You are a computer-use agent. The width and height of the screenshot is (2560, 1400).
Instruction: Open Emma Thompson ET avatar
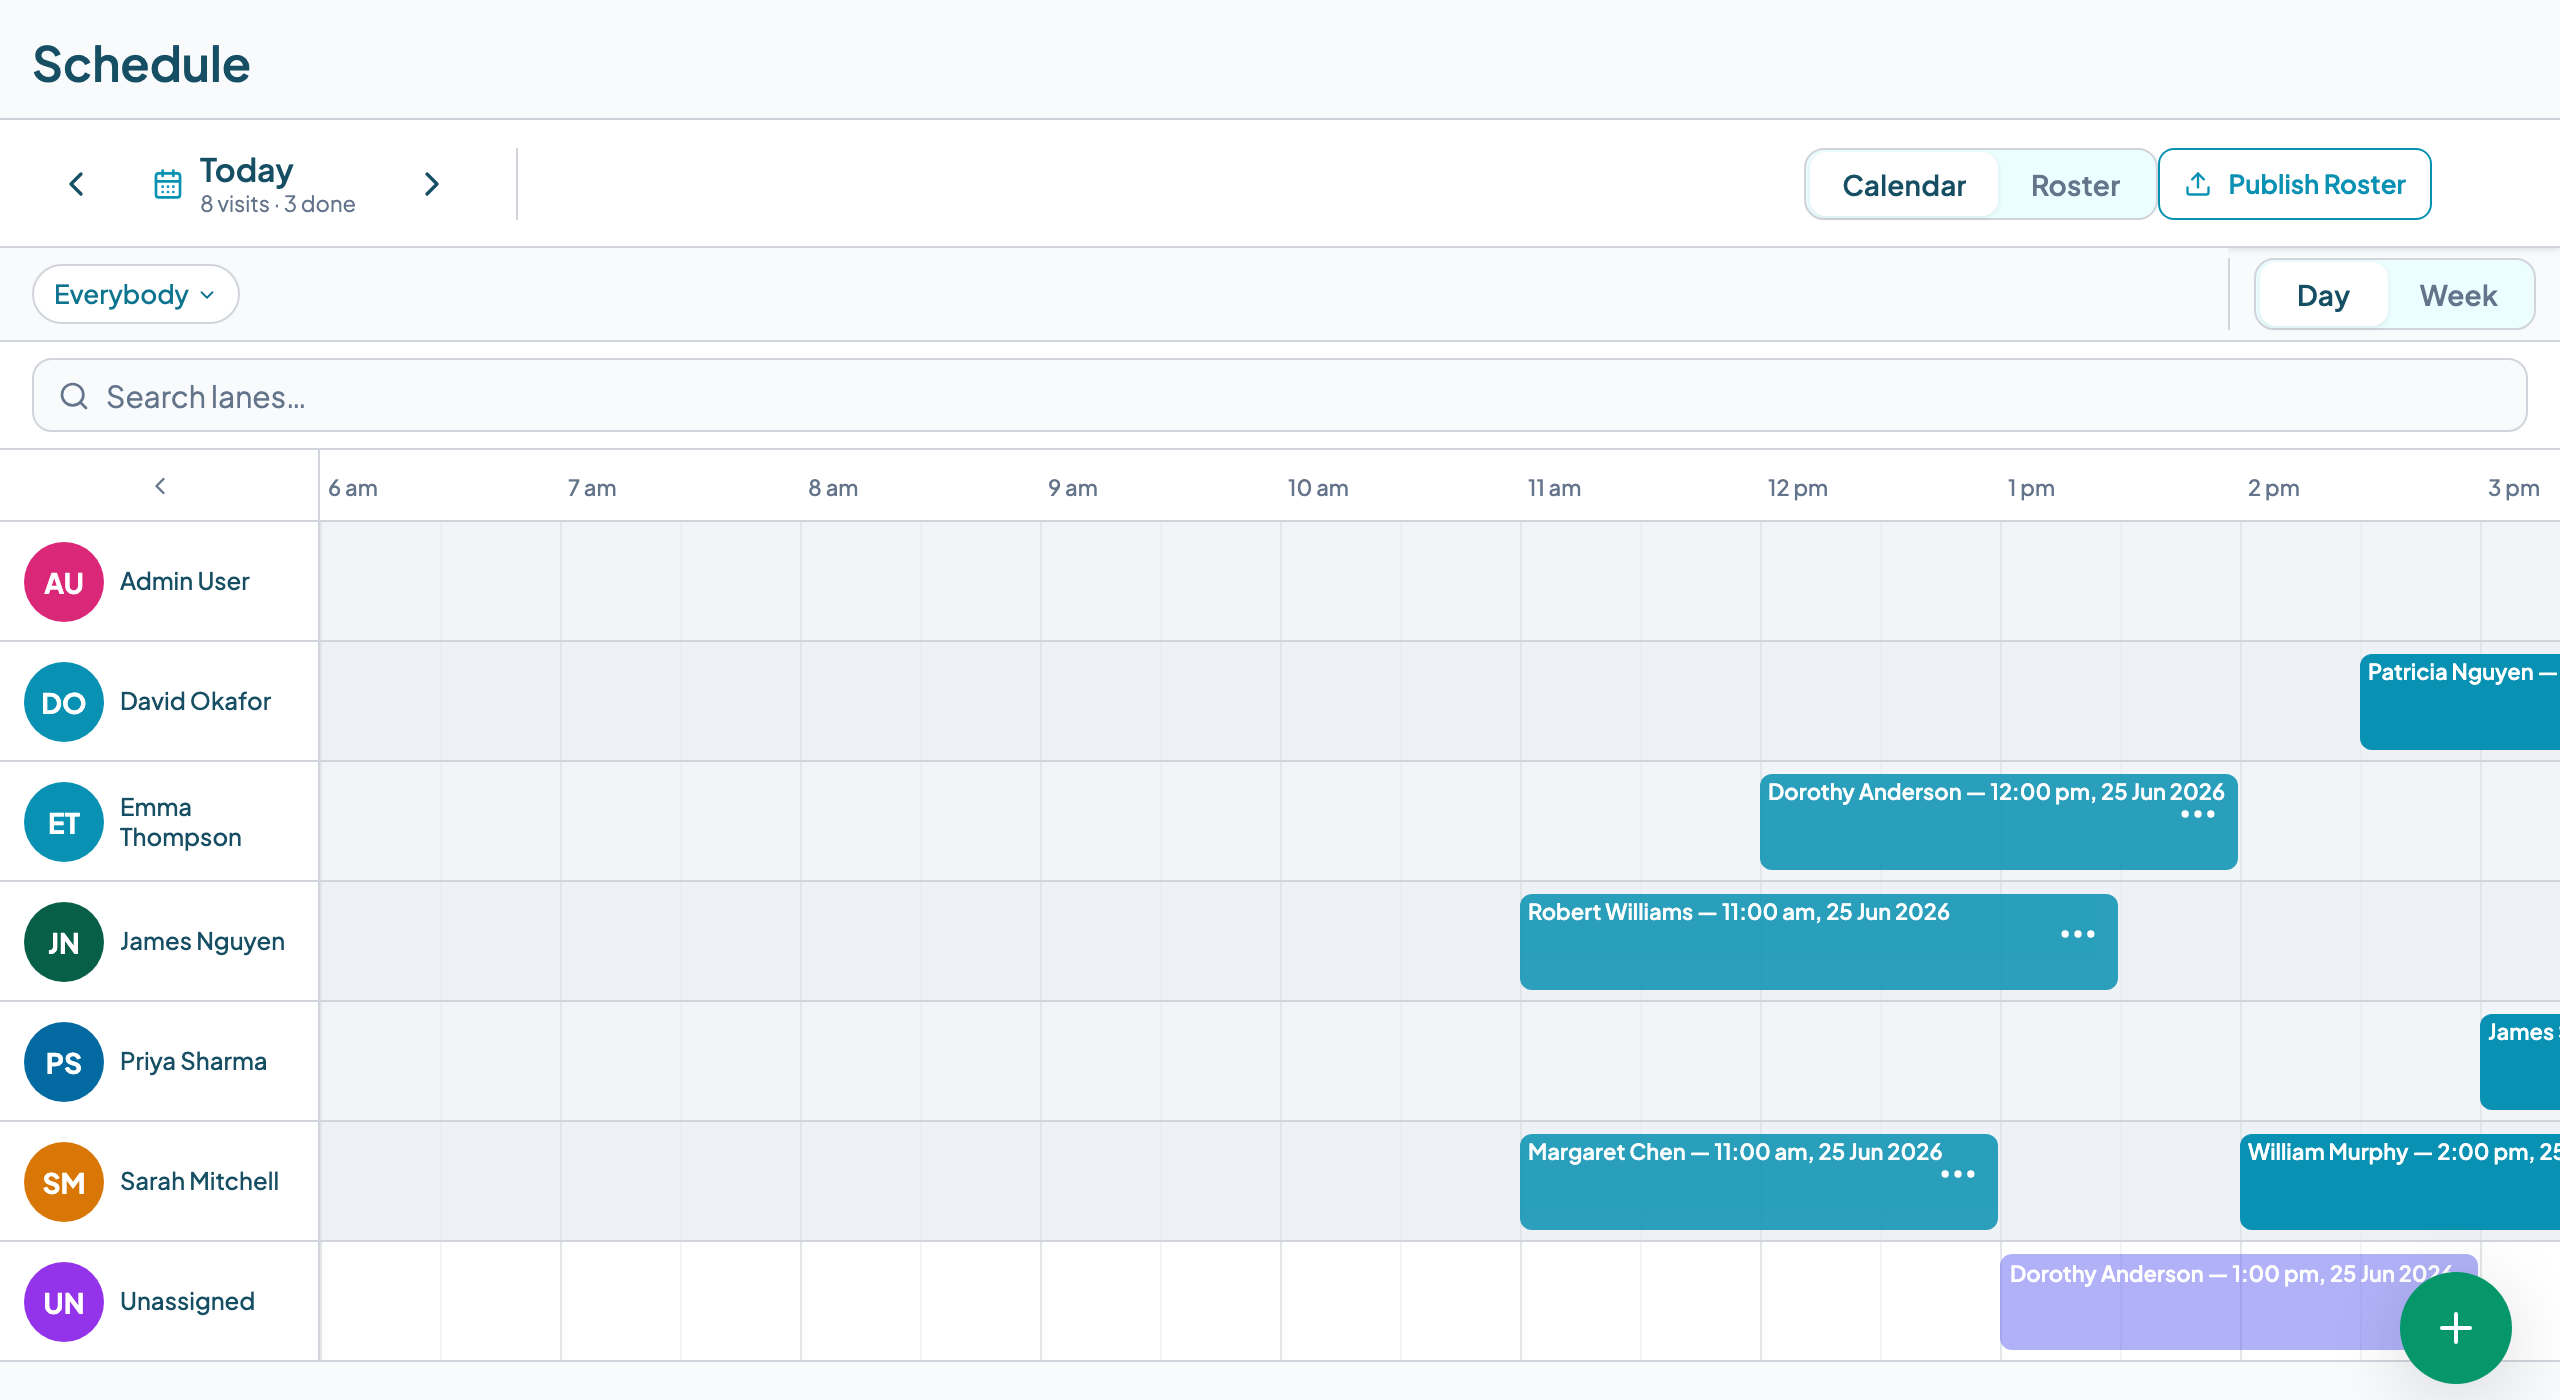coord(64,822)
